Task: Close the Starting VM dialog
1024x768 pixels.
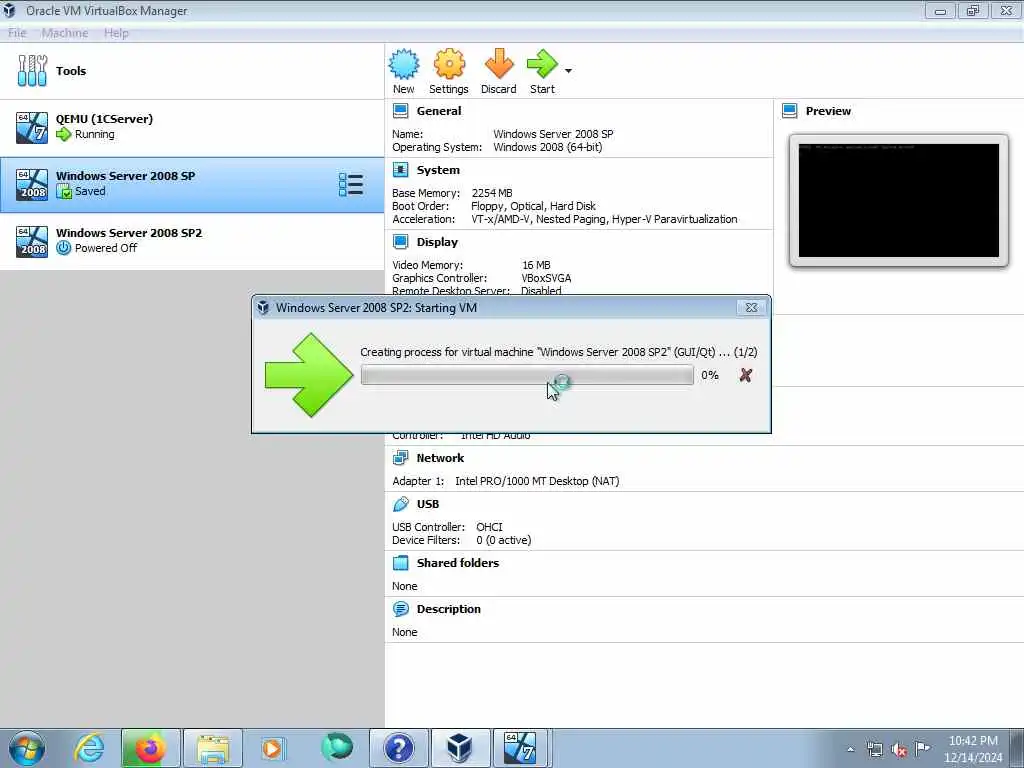Action: click(751, 307)
